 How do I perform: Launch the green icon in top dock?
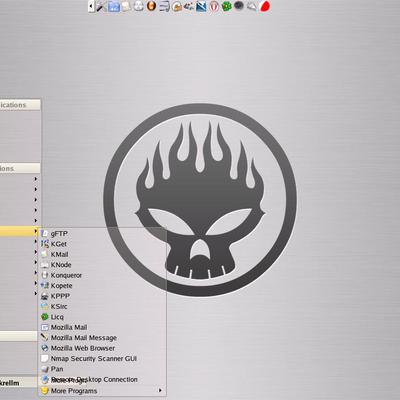click(227, 6)
